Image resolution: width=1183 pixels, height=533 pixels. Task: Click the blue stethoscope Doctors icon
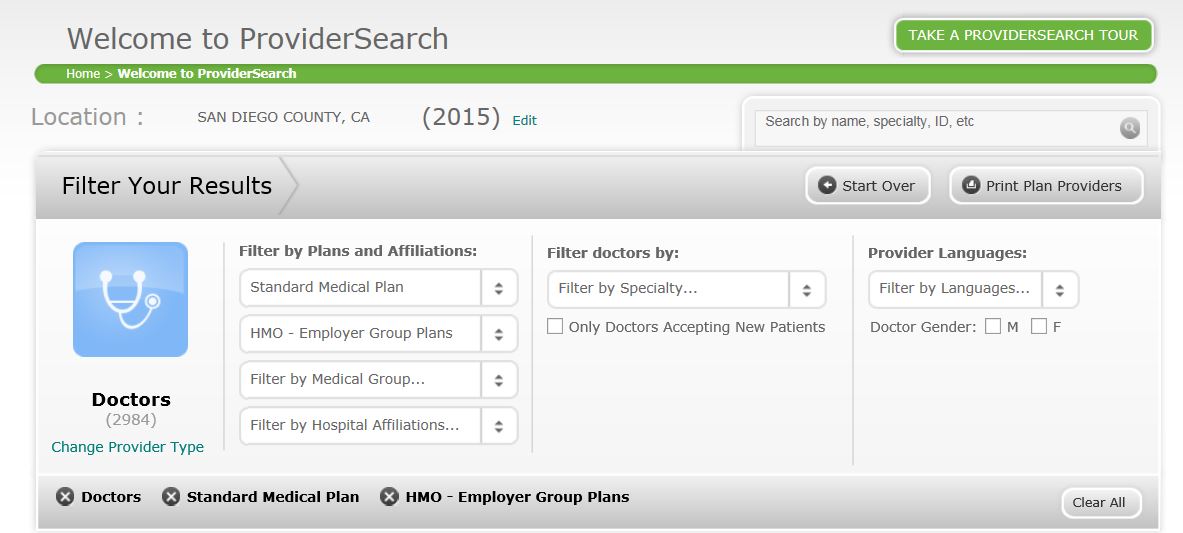(x=131, y=300)
